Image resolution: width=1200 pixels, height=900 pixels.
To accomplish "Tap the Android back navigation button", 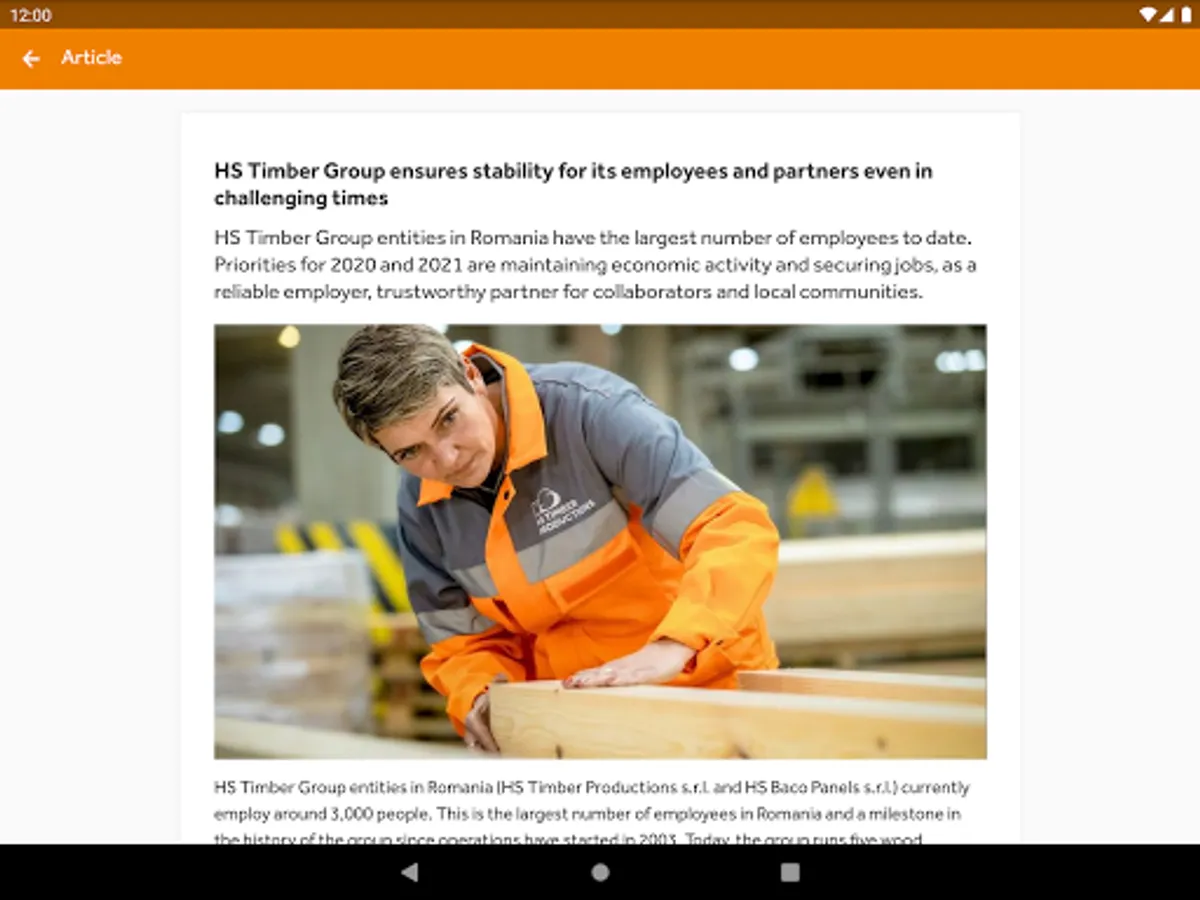I will [409, 872].
